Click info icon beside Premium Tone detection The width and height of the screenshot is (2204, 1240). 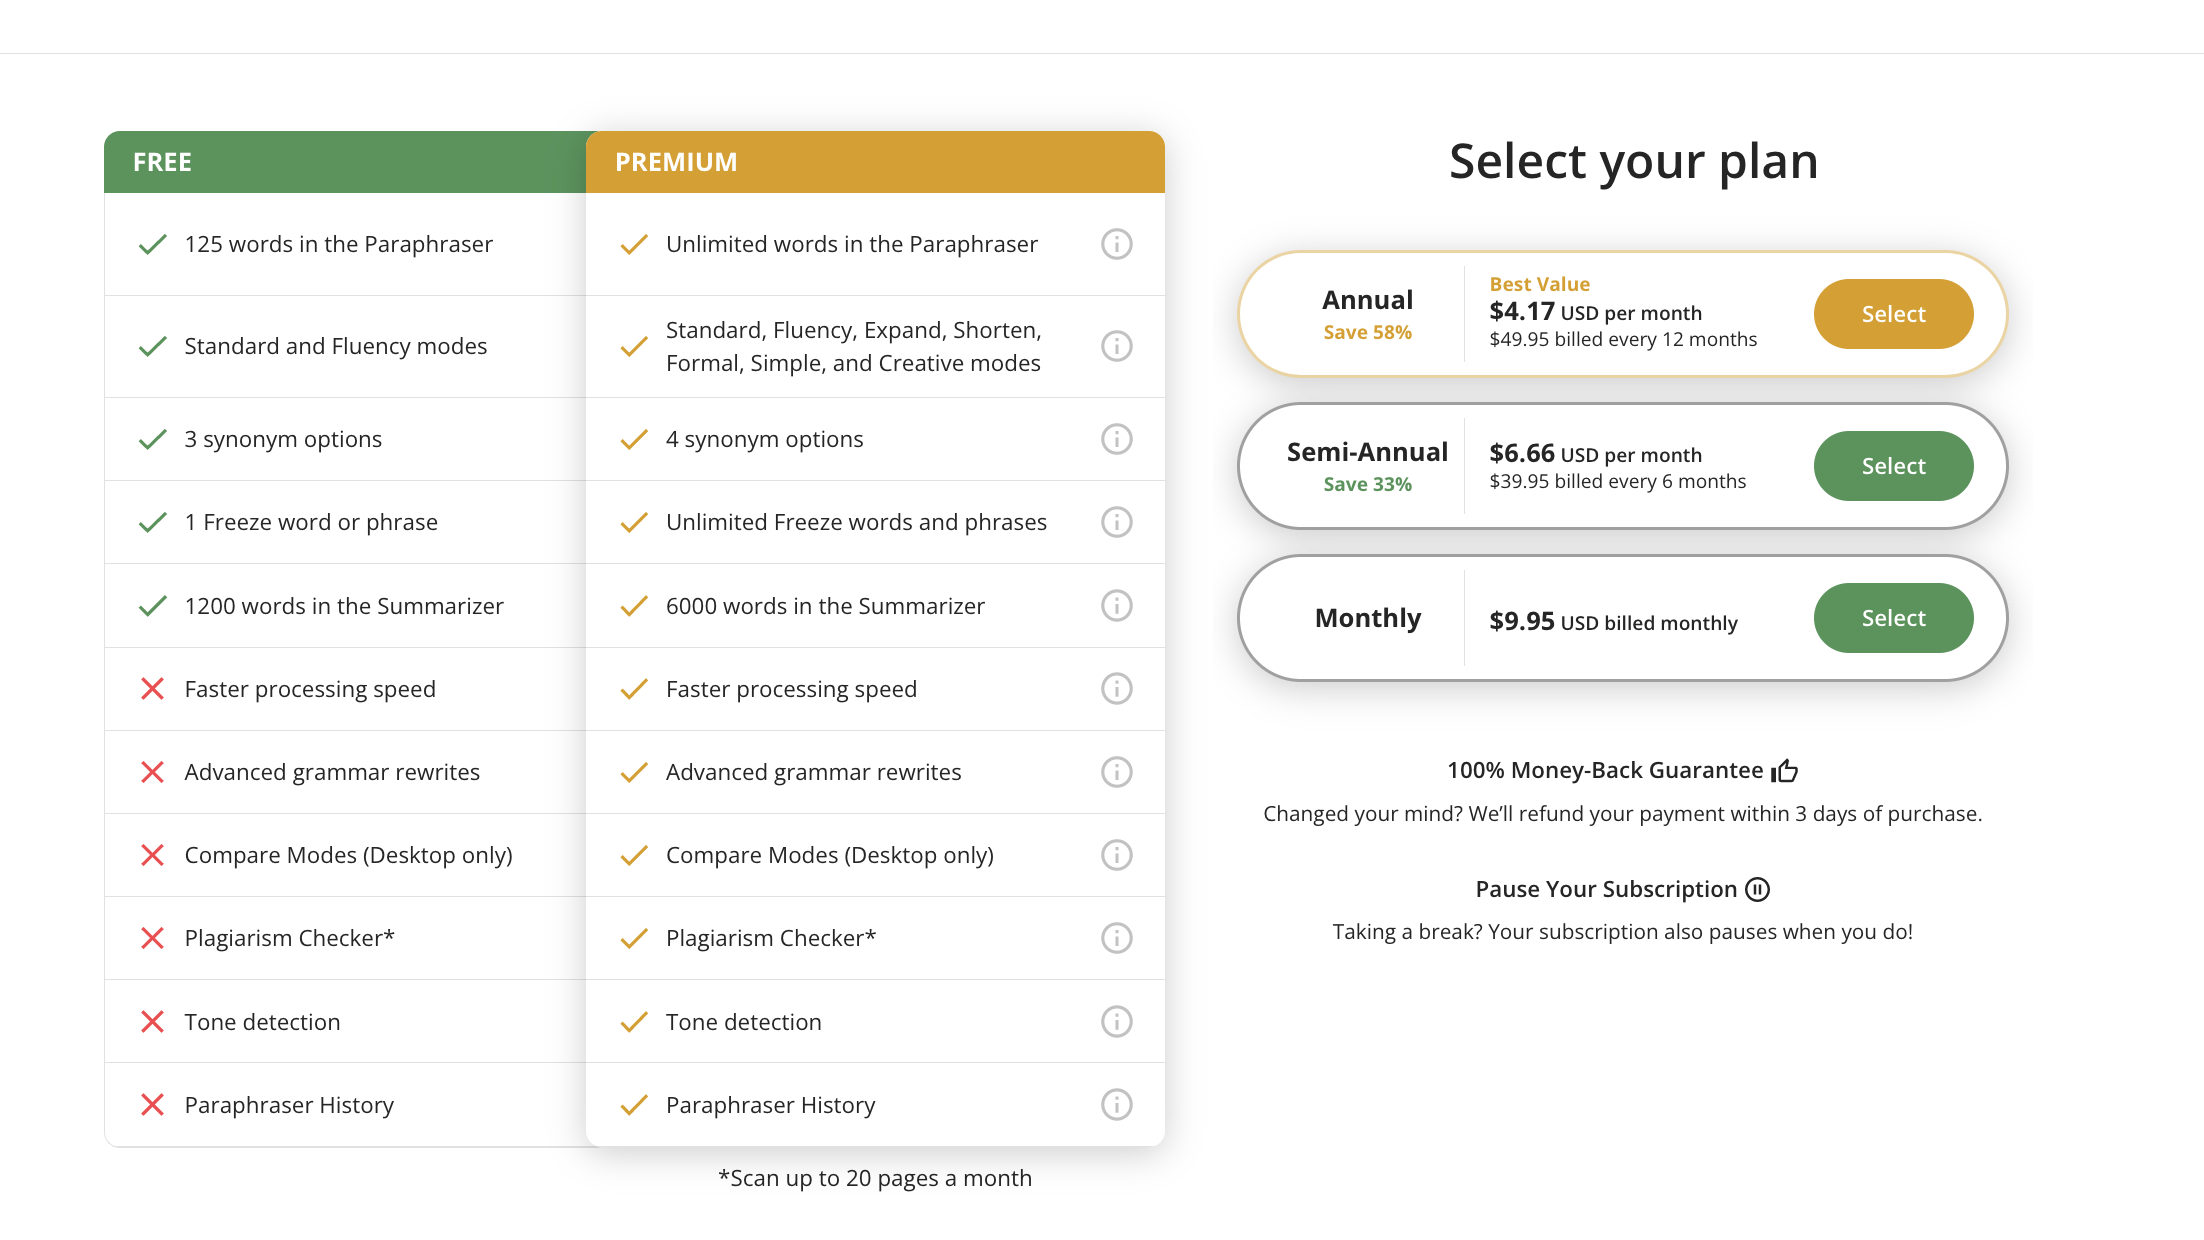[x=1116, y=1022]
